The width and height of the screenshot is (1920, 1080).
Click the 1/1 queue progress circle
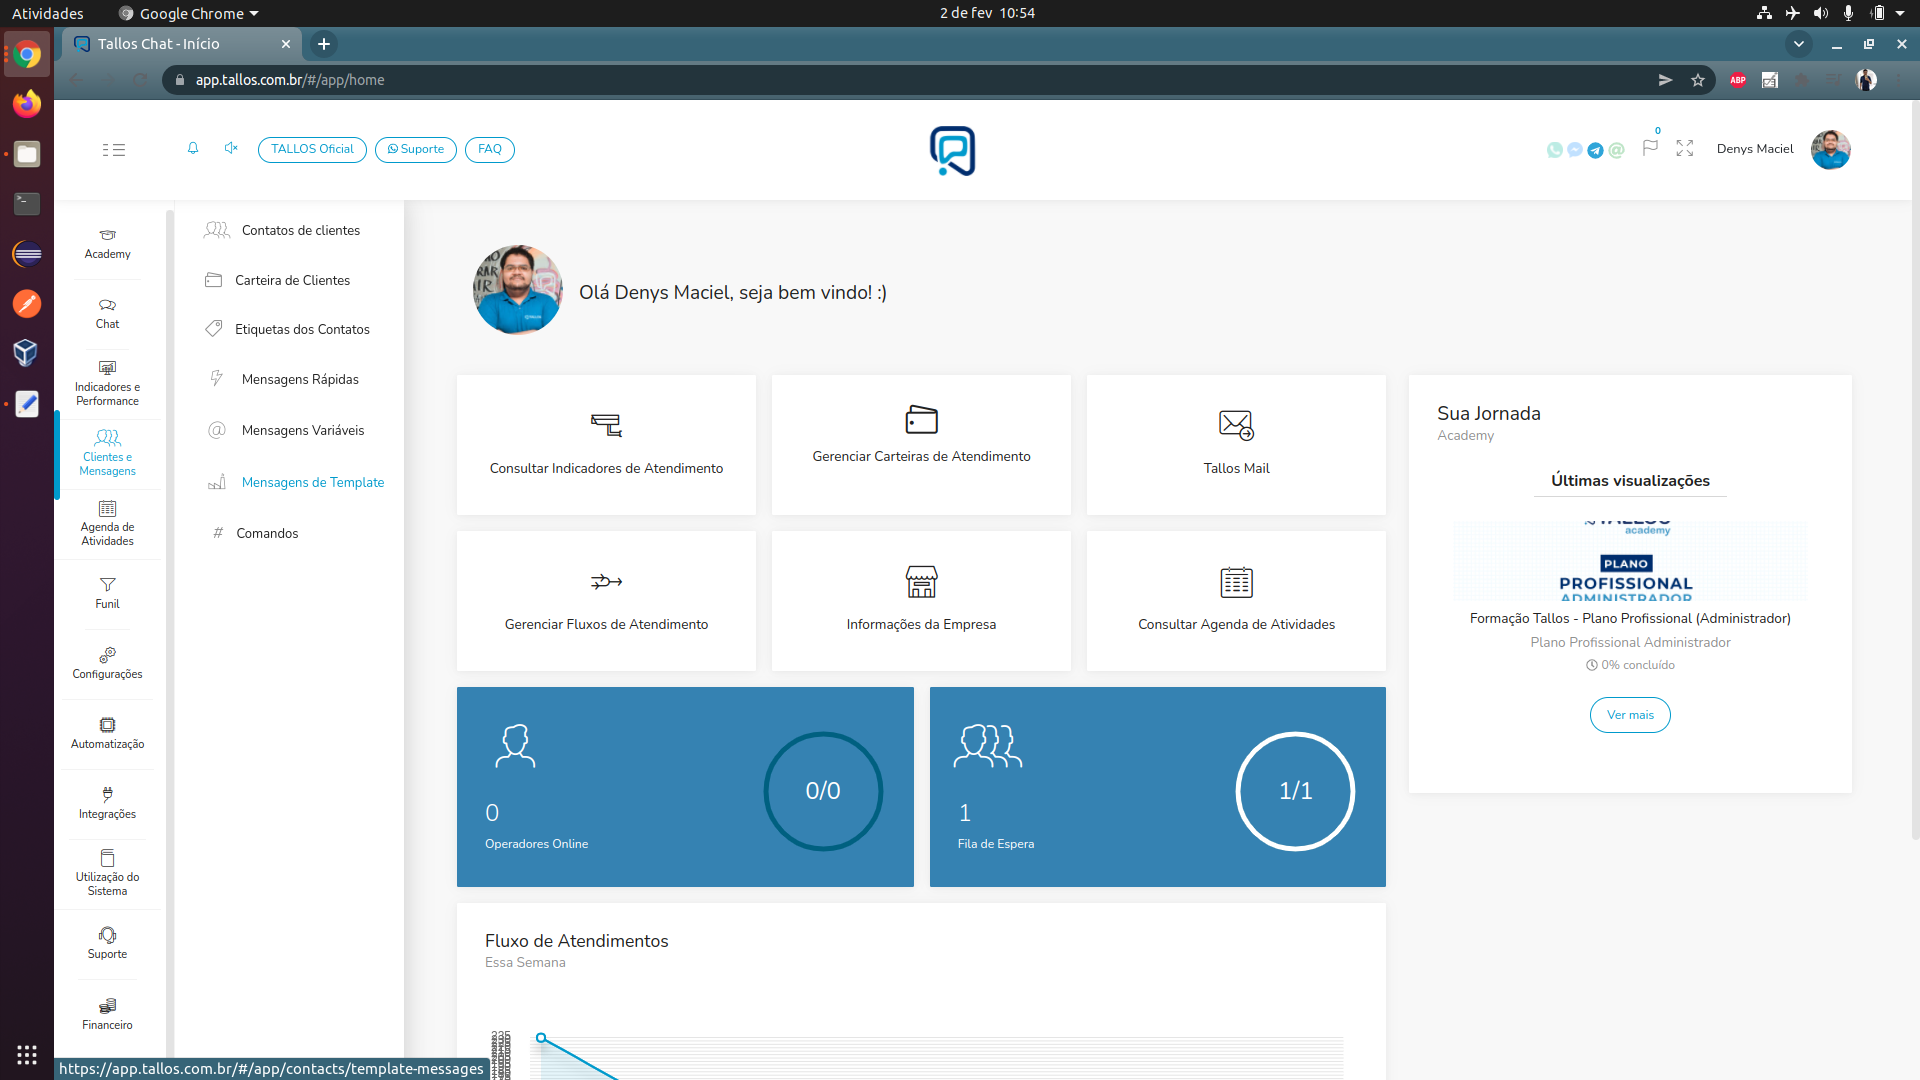(1295, 791)
